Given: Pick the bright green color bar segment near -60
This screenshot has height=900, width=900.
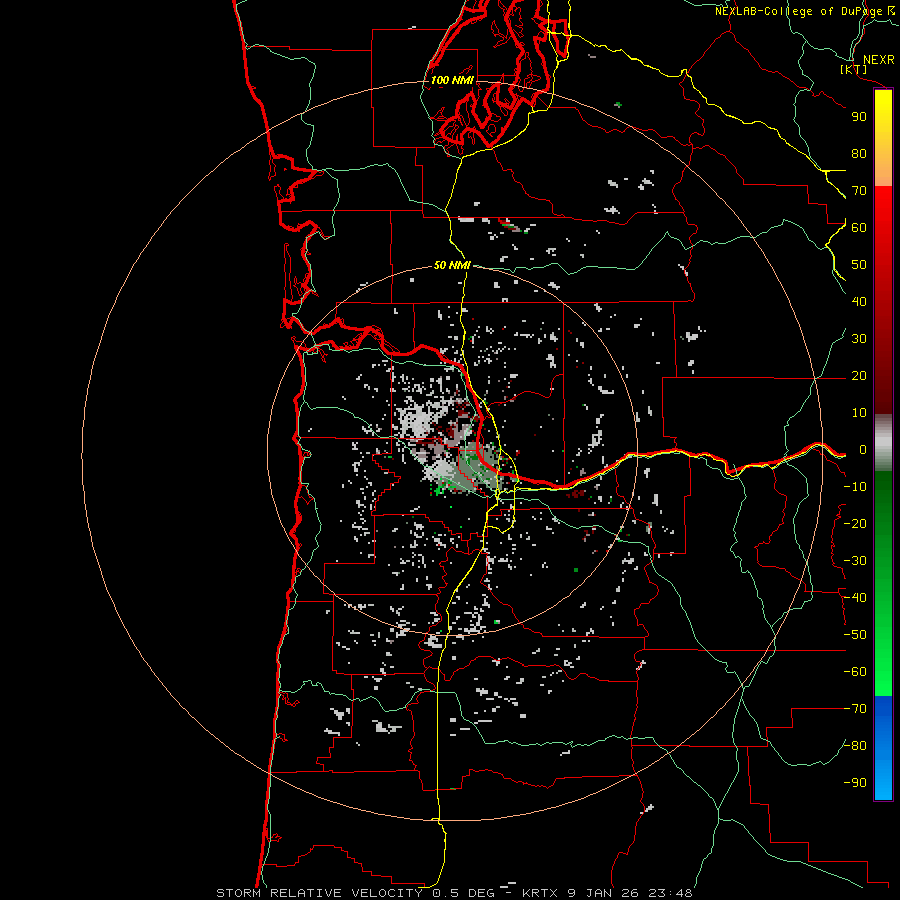Looking at the screenshot, I should click(x=883, y=677).
